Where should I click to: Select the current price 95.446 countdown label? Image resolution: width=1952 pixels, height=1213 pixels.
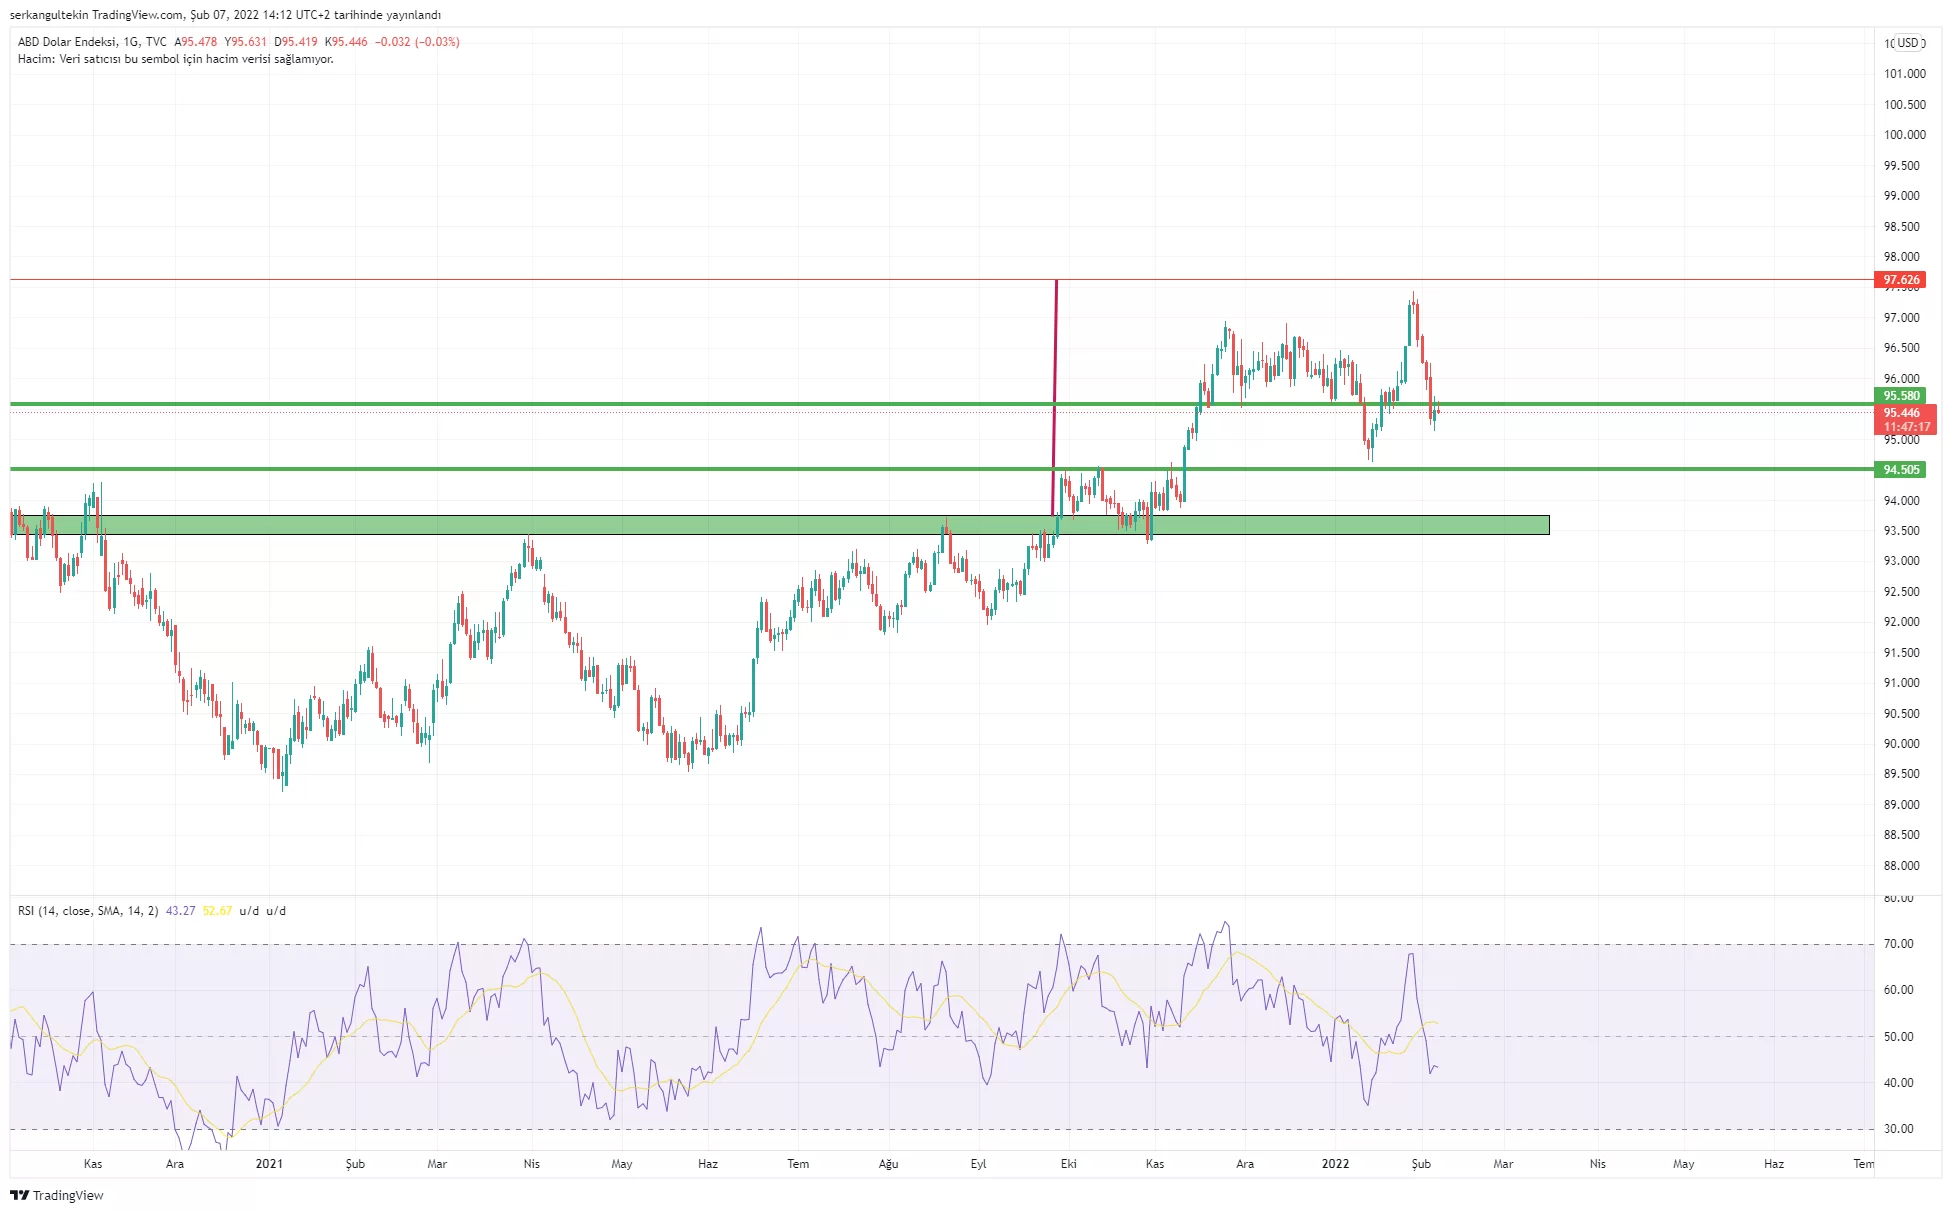pos(1905,420)
